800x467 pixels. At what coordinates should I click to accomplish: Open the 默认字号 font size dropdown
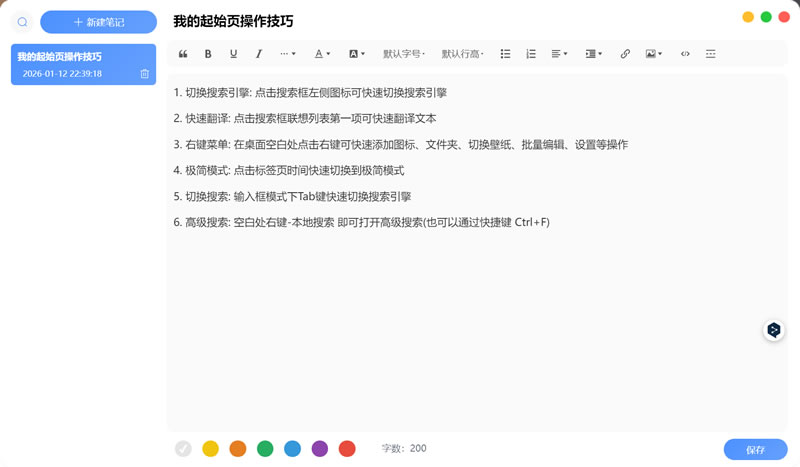[404, 54]
